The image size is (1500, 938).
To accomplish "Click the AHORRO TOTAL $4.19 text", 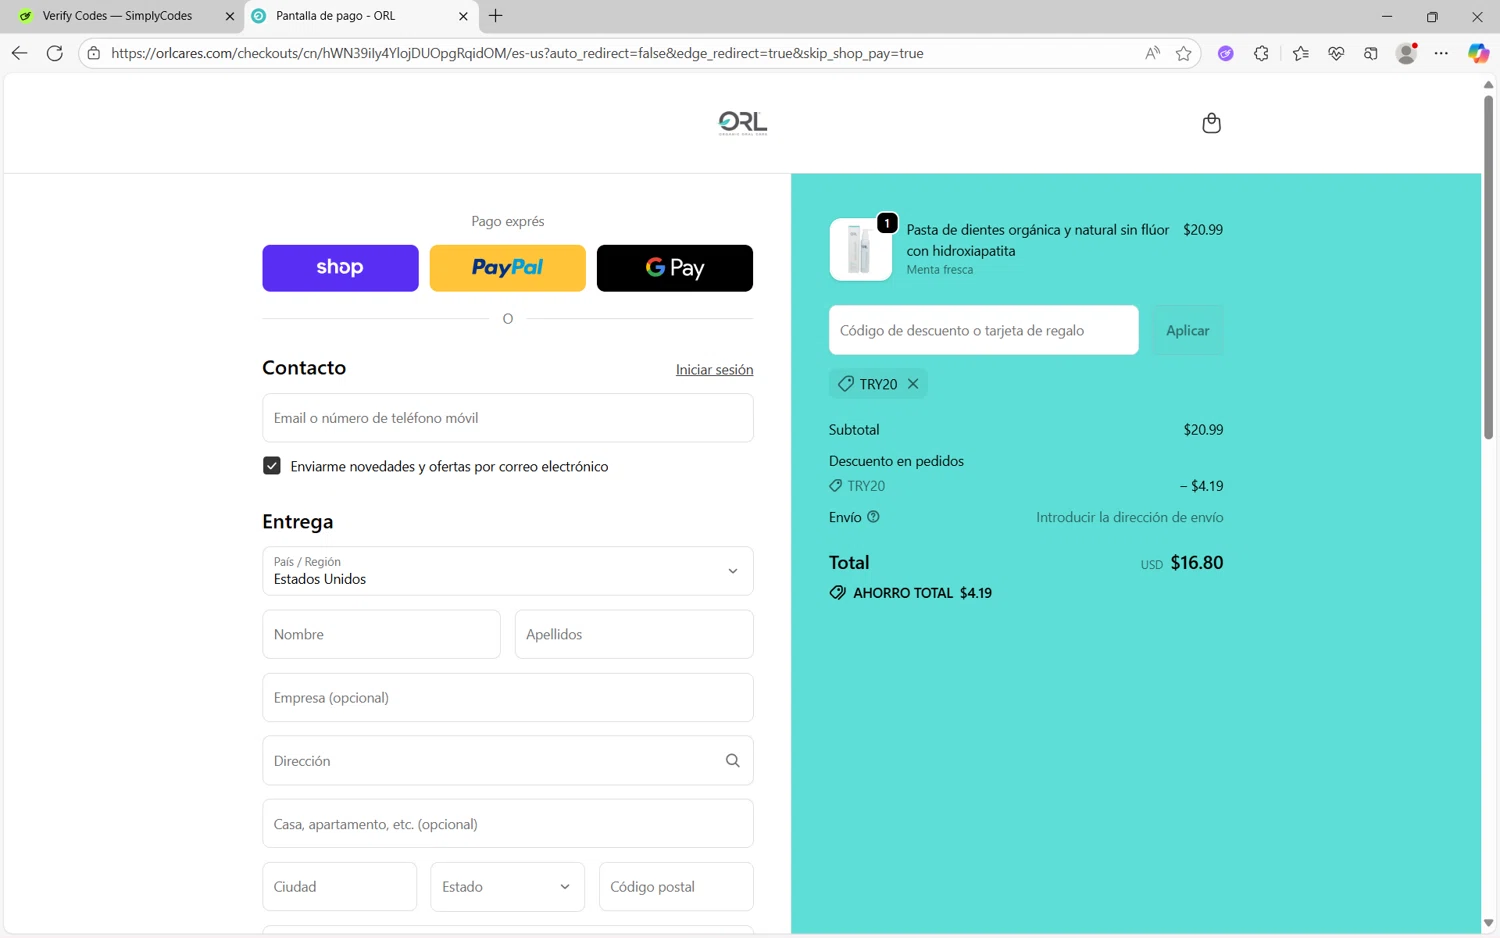I will (922, 593).
